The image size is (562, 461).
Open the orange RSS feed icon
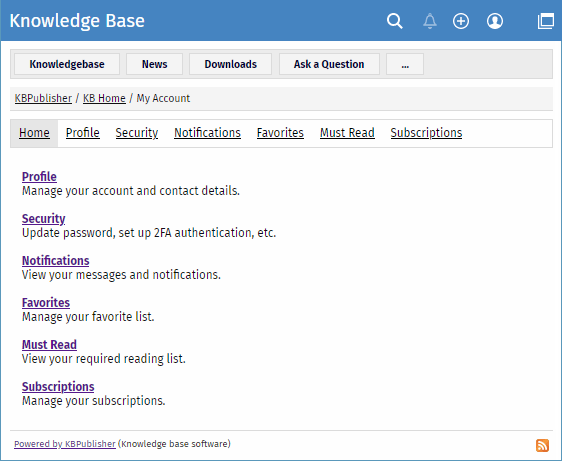click(542, 445)
